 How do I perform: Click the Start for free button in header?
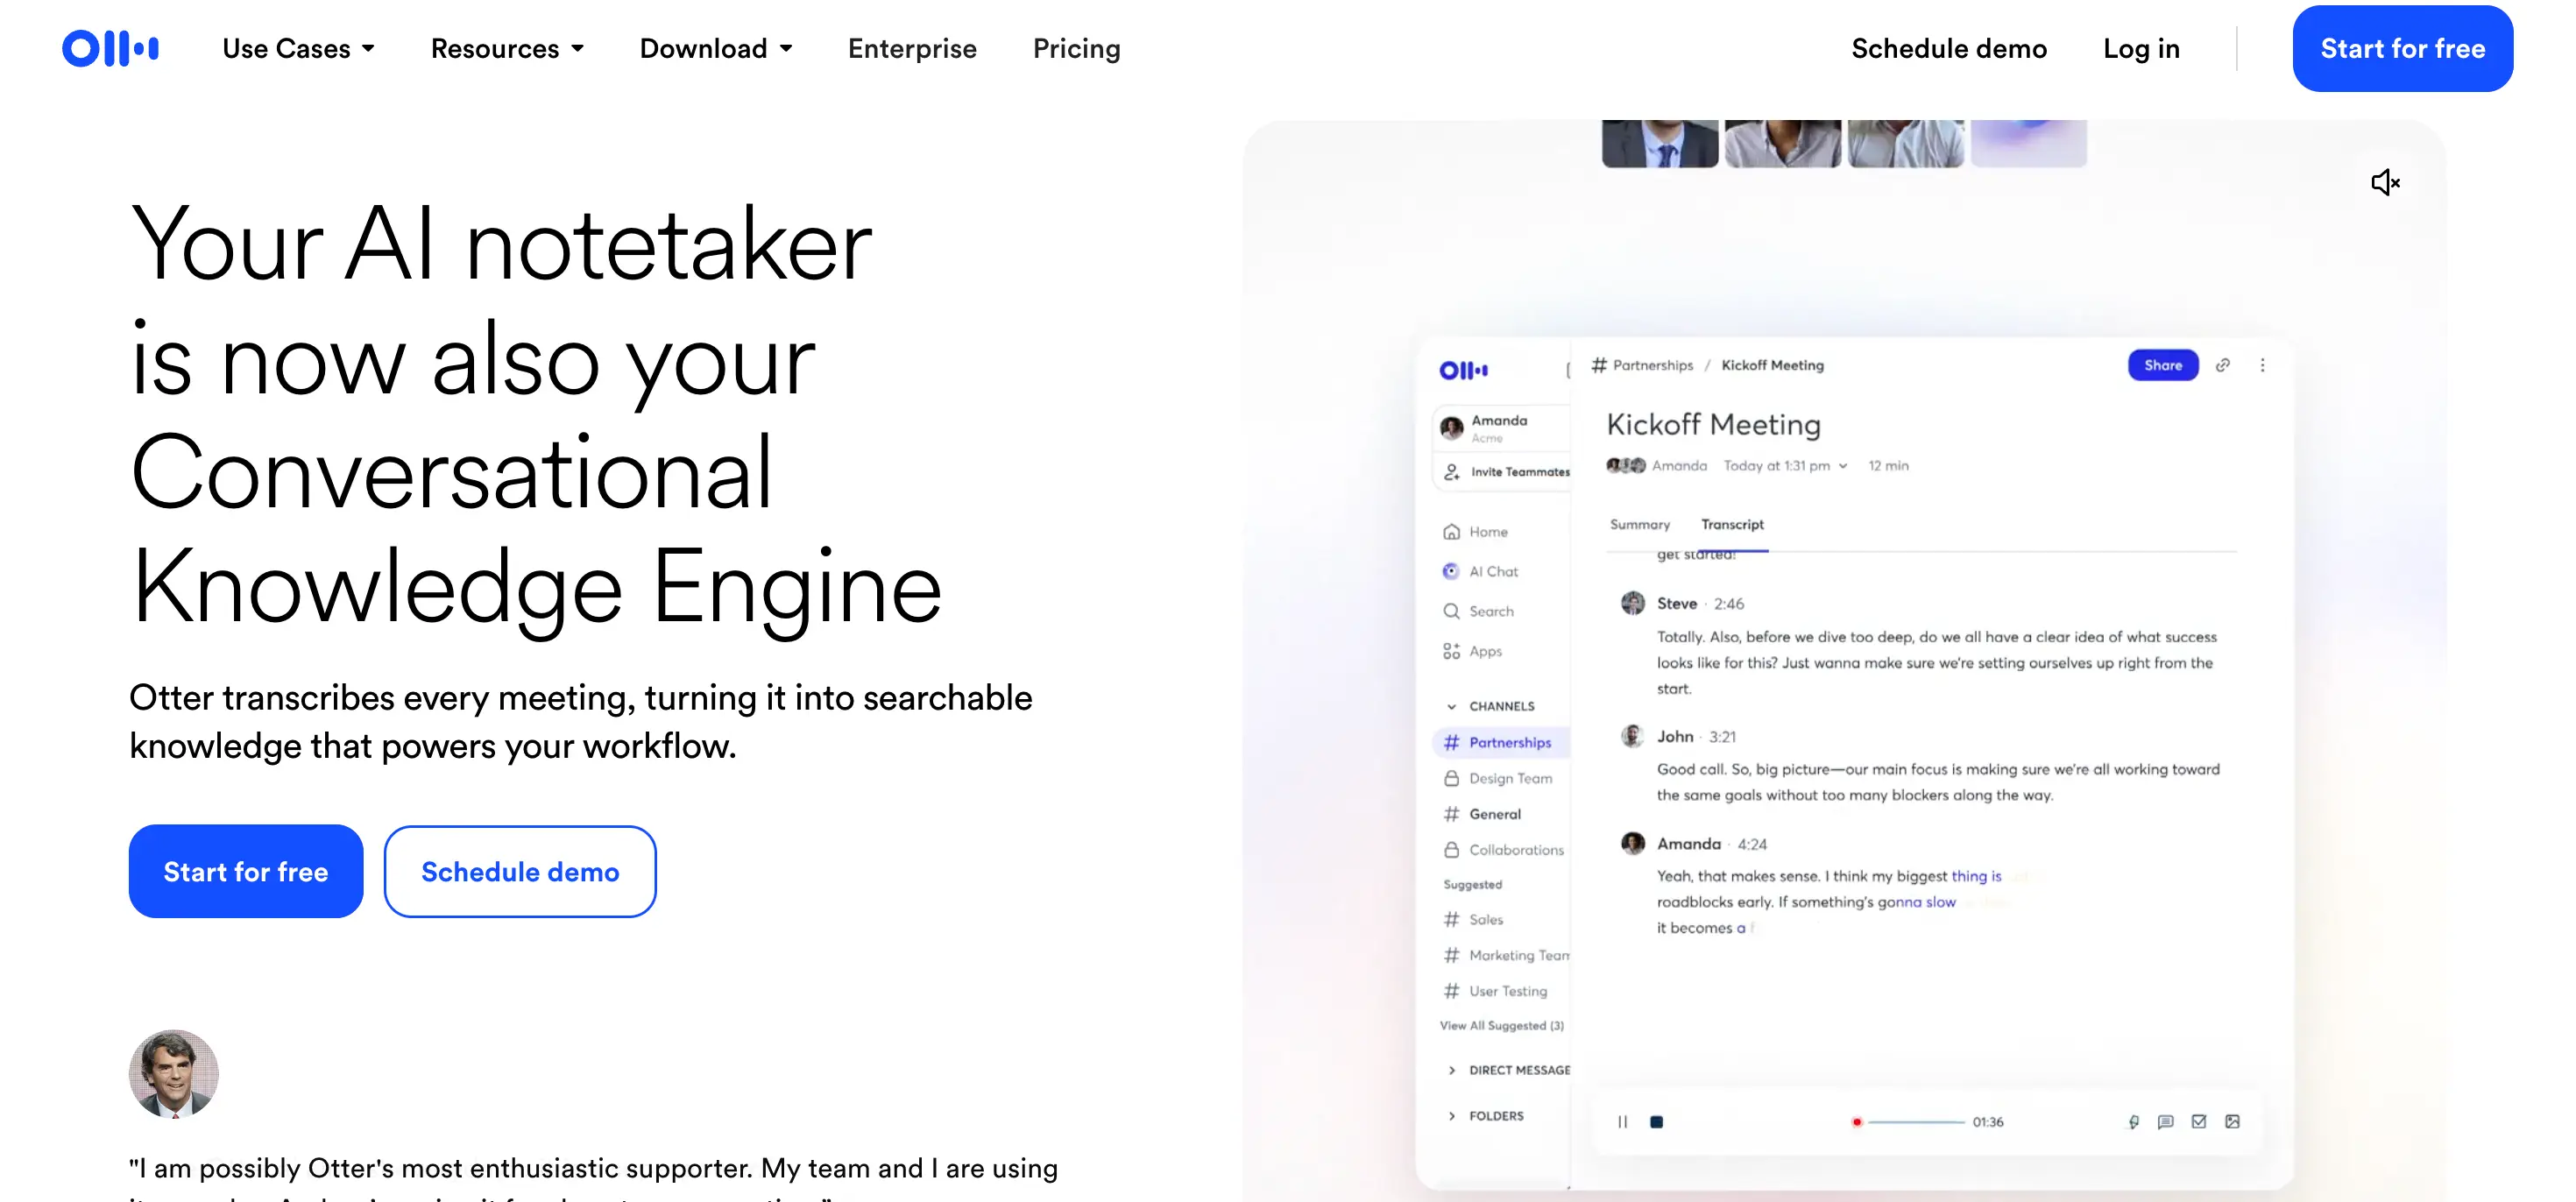click(2402, 48)
